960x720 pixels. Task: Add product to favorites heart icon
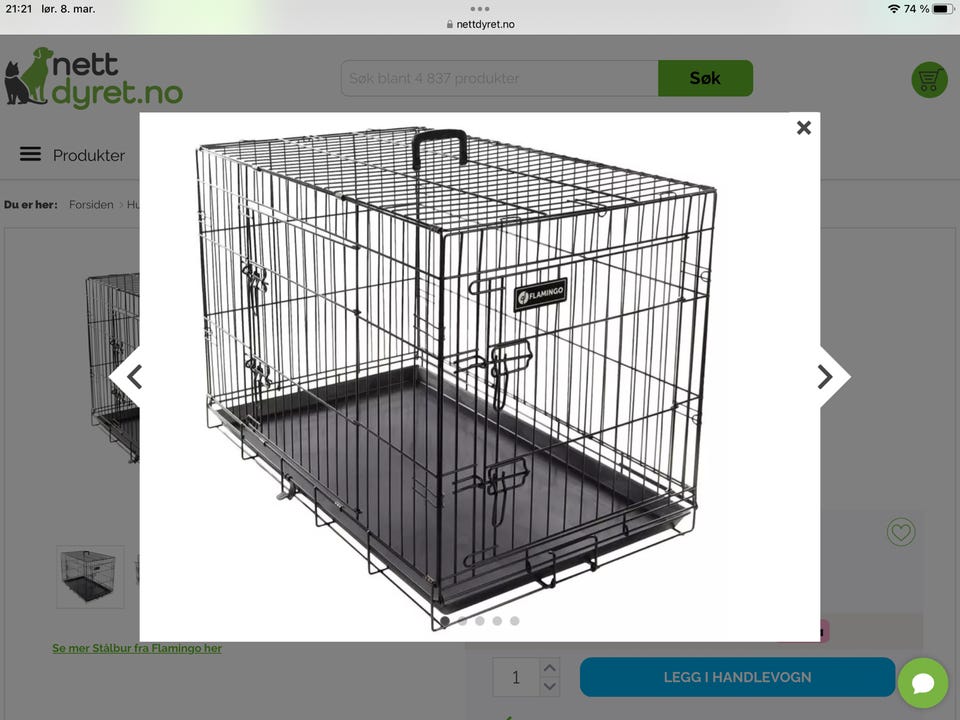(901, 531)
